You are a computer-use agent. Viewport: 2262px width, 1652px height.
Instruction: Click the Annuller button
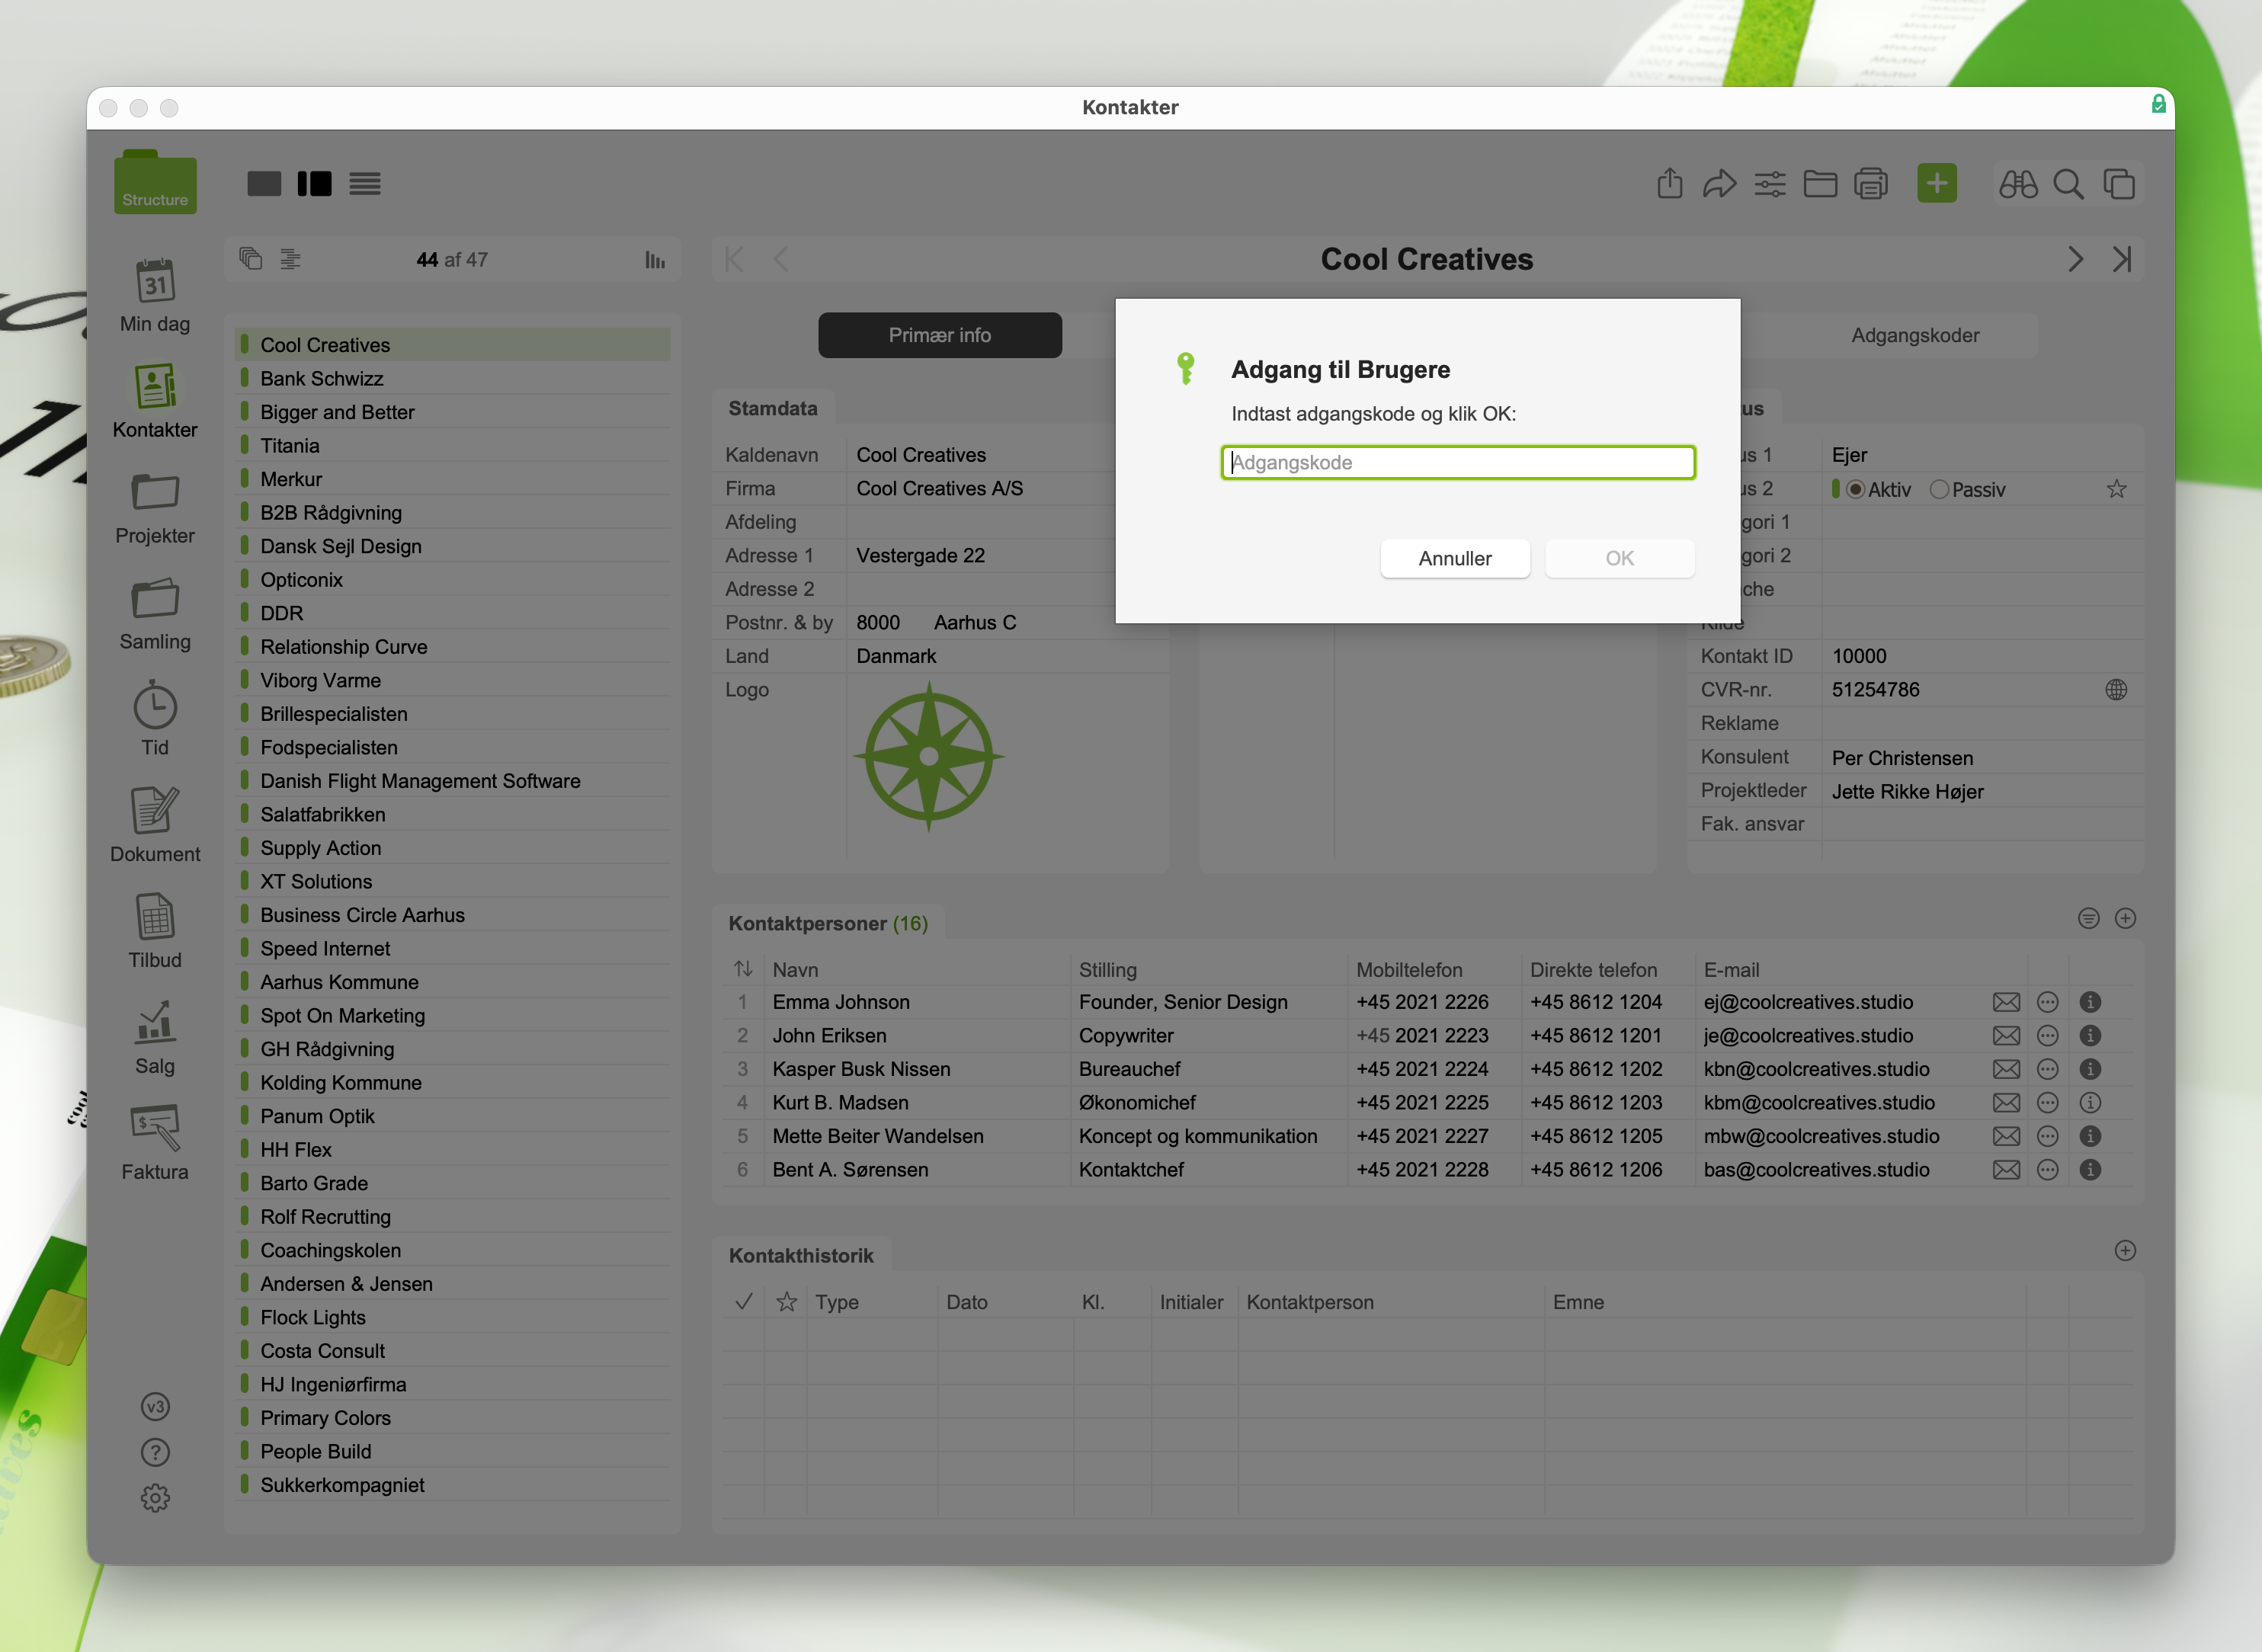pyautogui.click(x=1454, y=558)
